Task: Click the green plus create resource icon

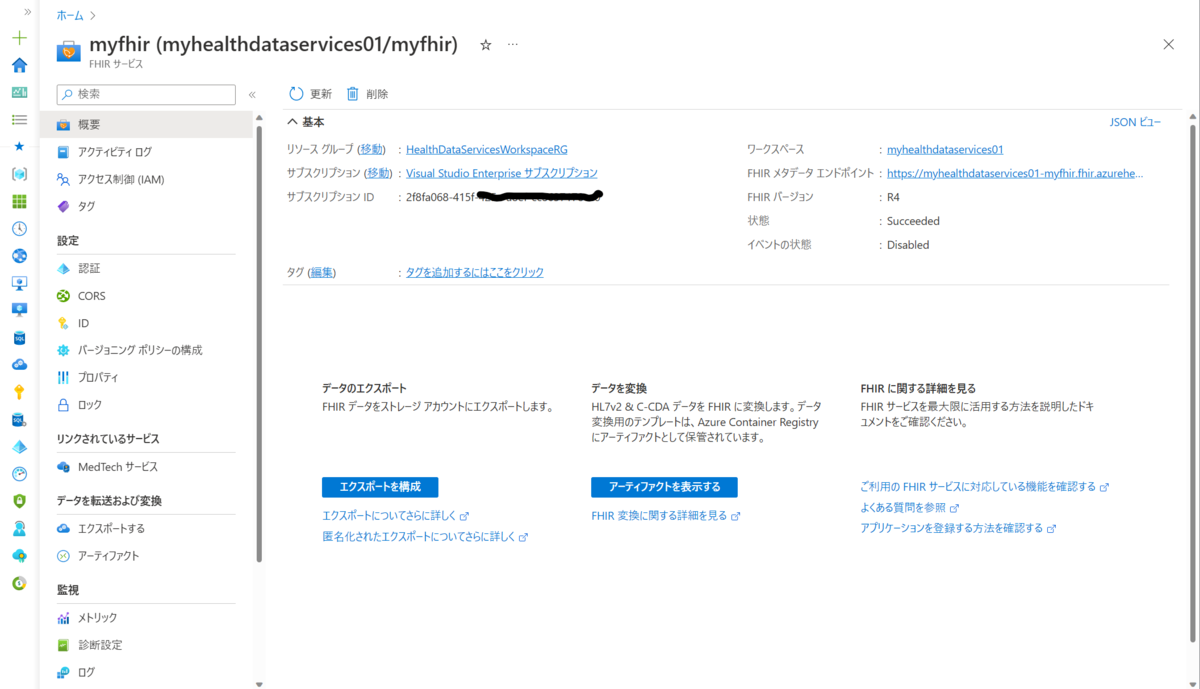Action: 19,38
